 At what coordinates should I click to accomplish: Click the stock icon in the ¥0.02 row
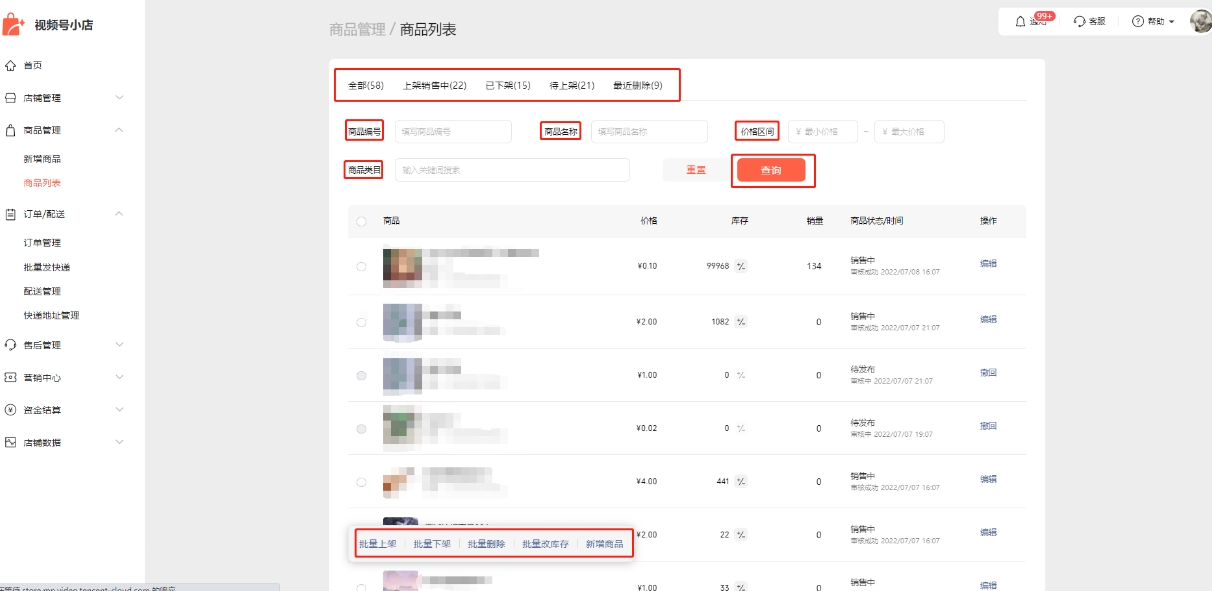(741, 428)
